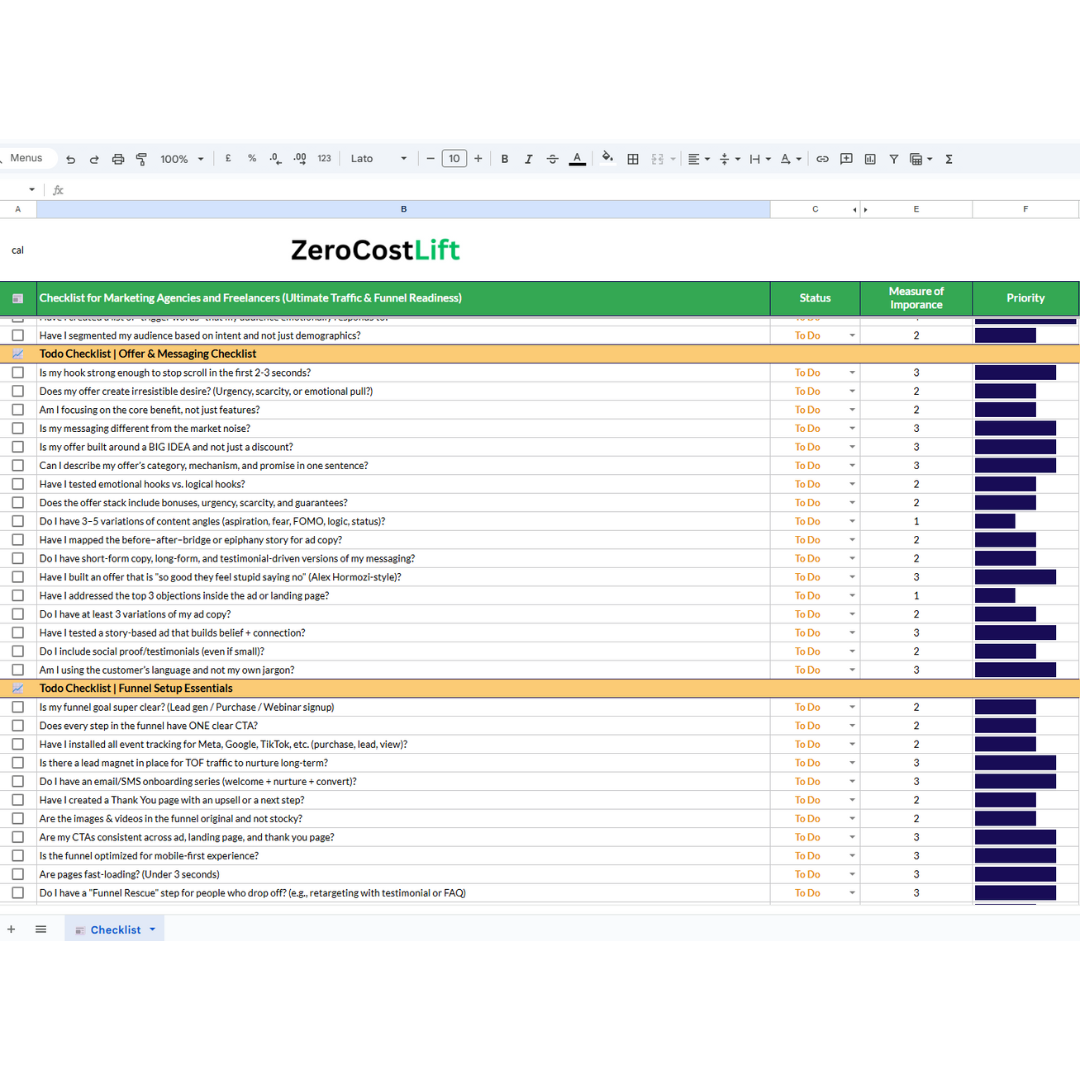Add a new sheet with plus button
The image size is (1080, 1080).
point(12,929)
